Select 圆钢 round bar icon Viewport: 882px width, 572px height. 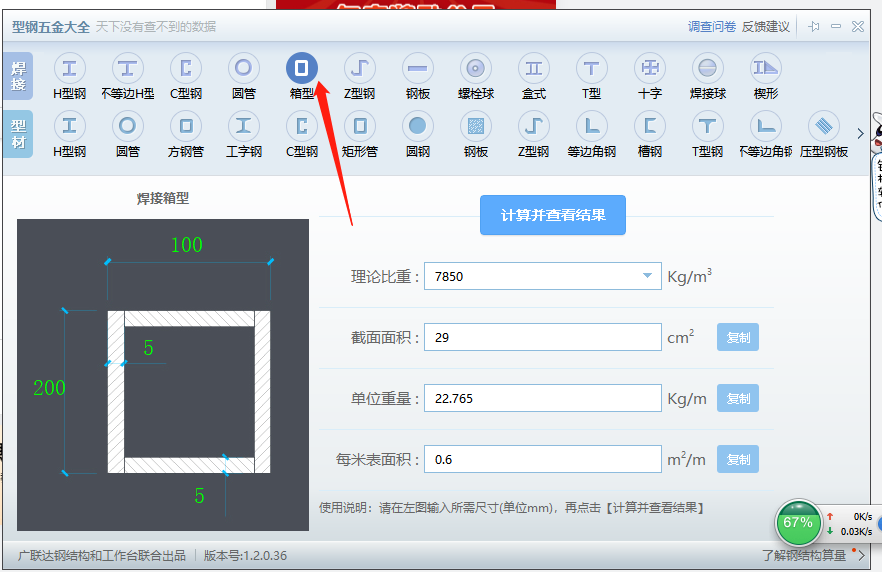[418, 126]
